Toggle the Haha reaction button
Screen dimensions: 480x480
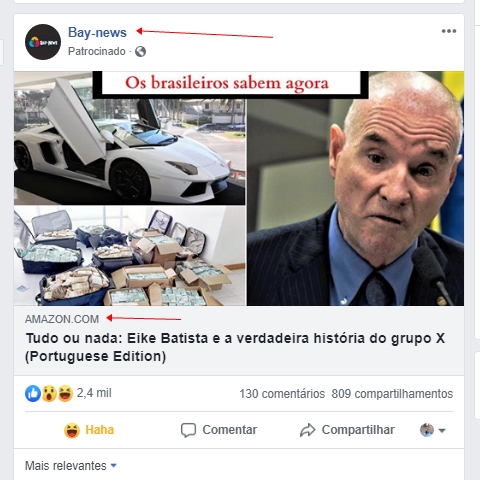[x=89, y=430]
